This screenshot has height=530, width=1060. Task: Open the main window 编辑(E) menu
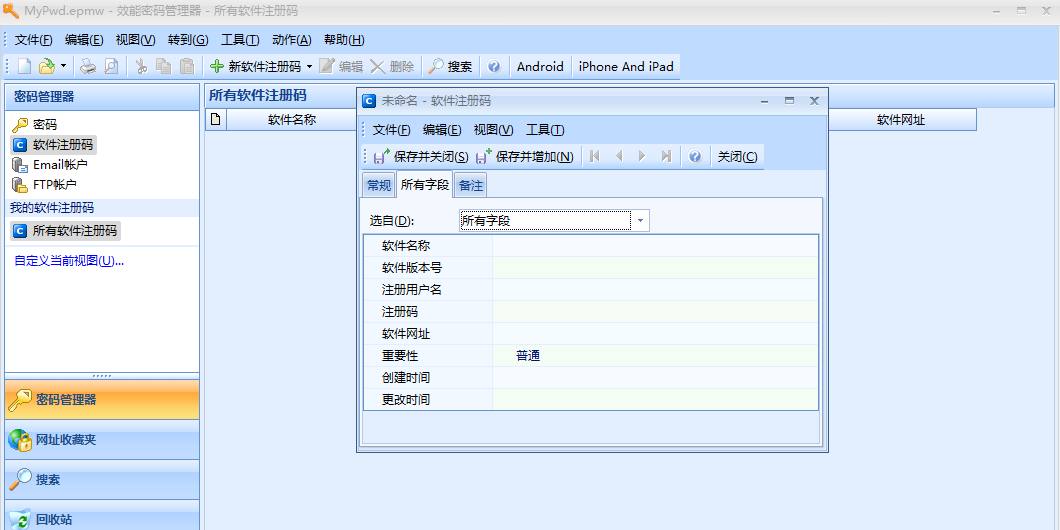(x=85, y=40)
